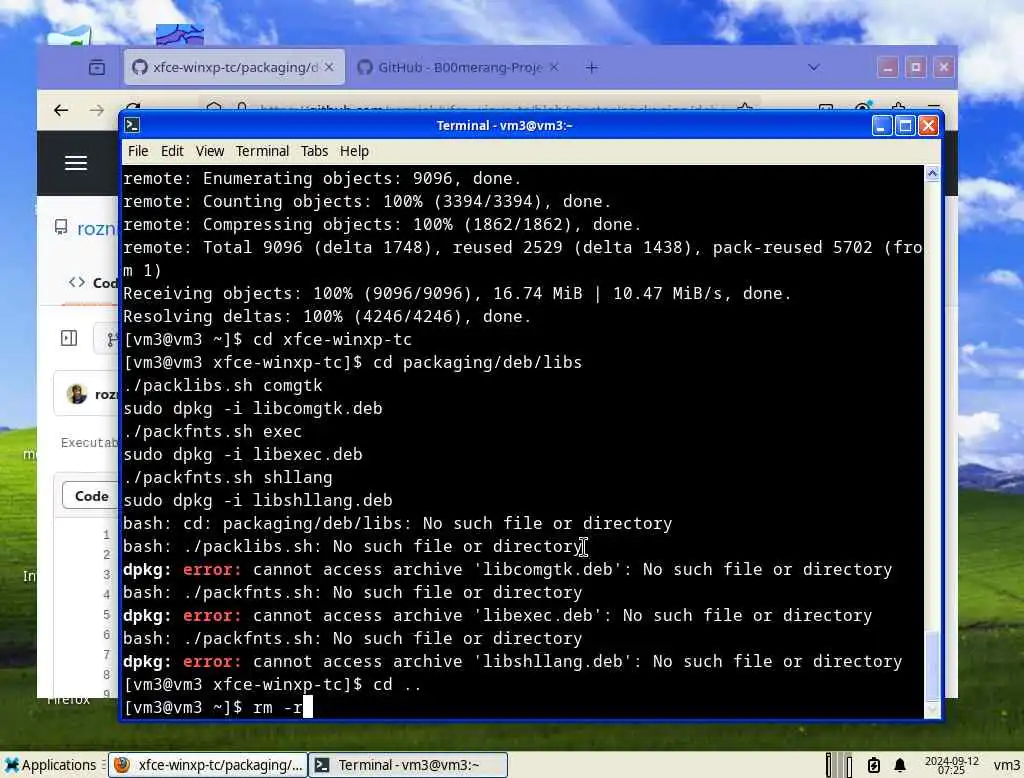Viewport: 1024px width, 778px height.
Task: Open the Applications menu in panel
Action: tap(50, 765)
